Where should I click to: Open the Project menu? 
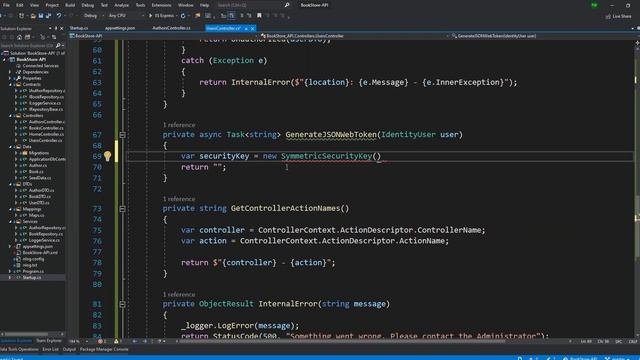(x=52, y=5)
